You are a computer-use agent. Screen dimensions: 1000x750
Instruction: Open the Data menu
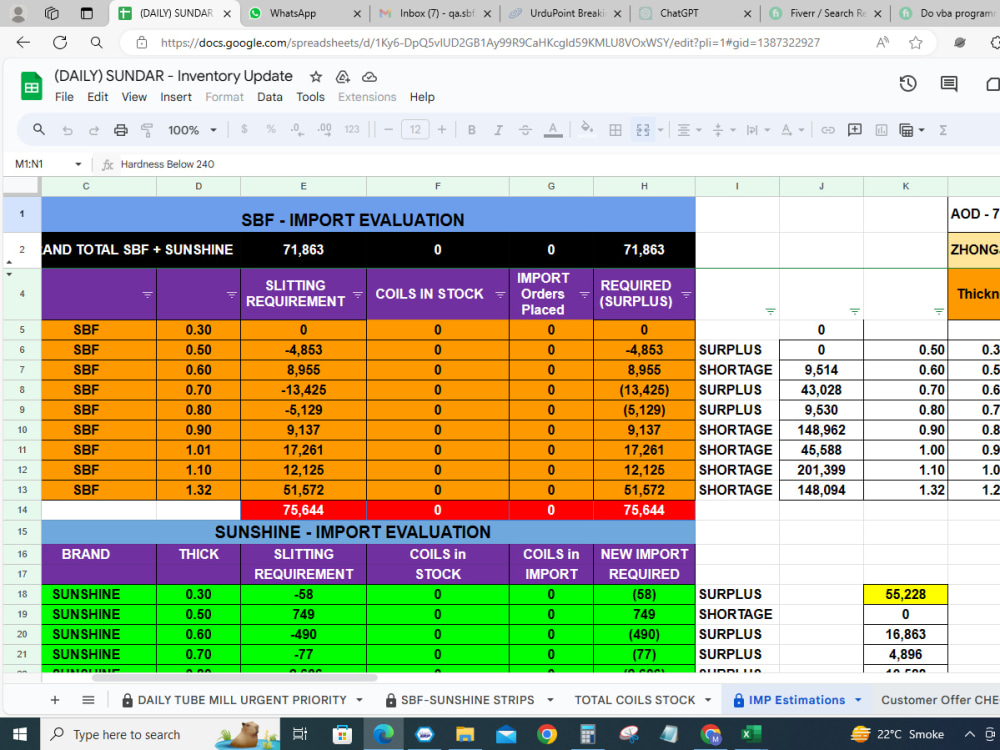click(269, 97)
